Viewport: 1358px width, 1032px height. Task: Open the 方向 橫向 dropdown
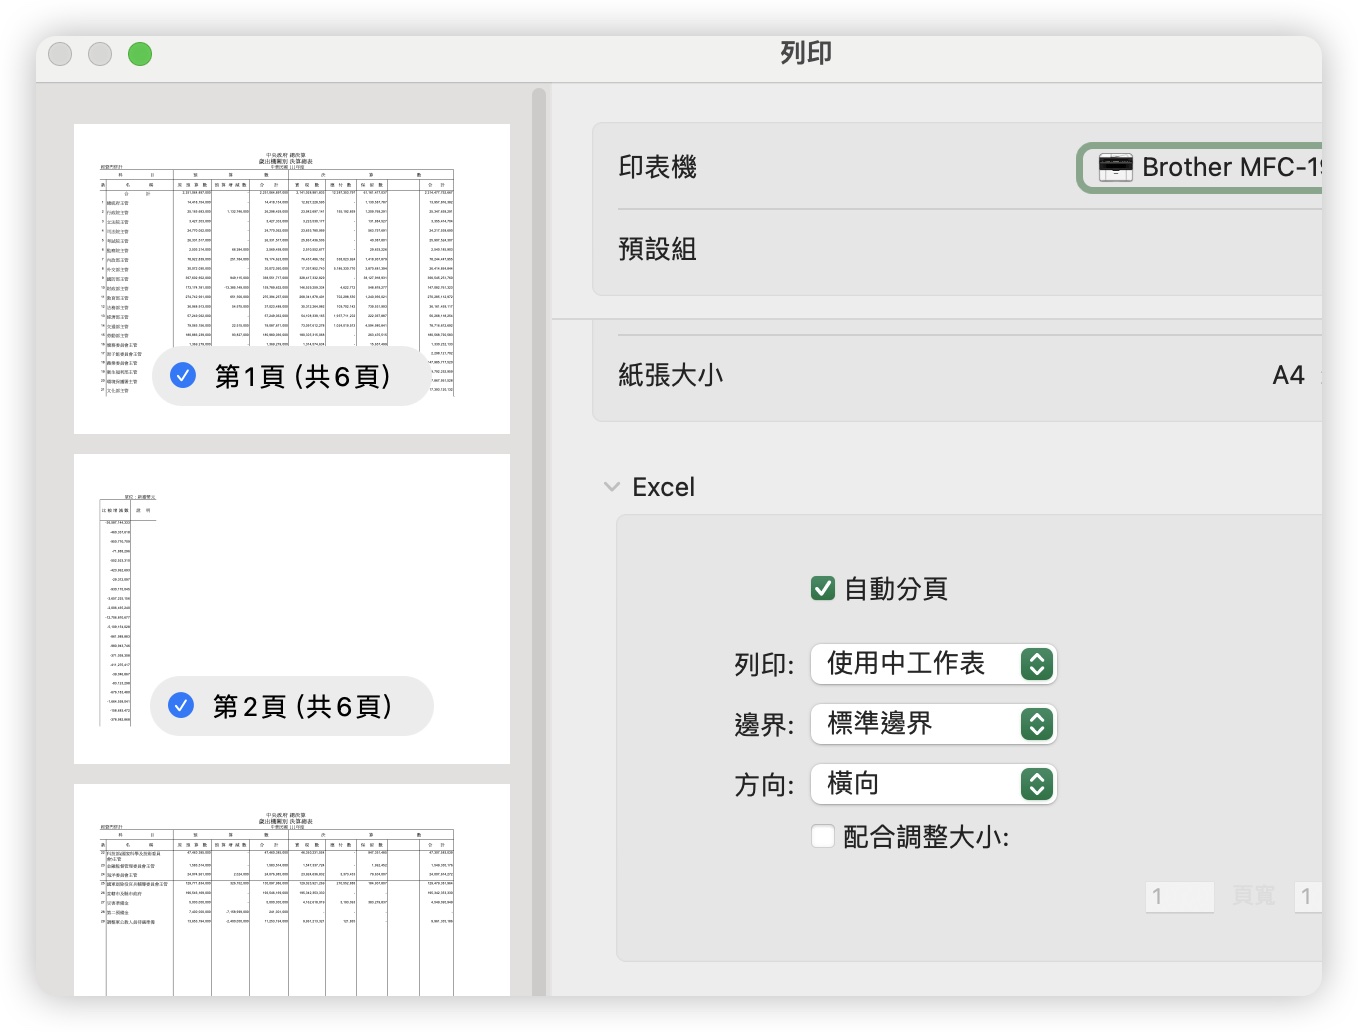tap(934, 784)
